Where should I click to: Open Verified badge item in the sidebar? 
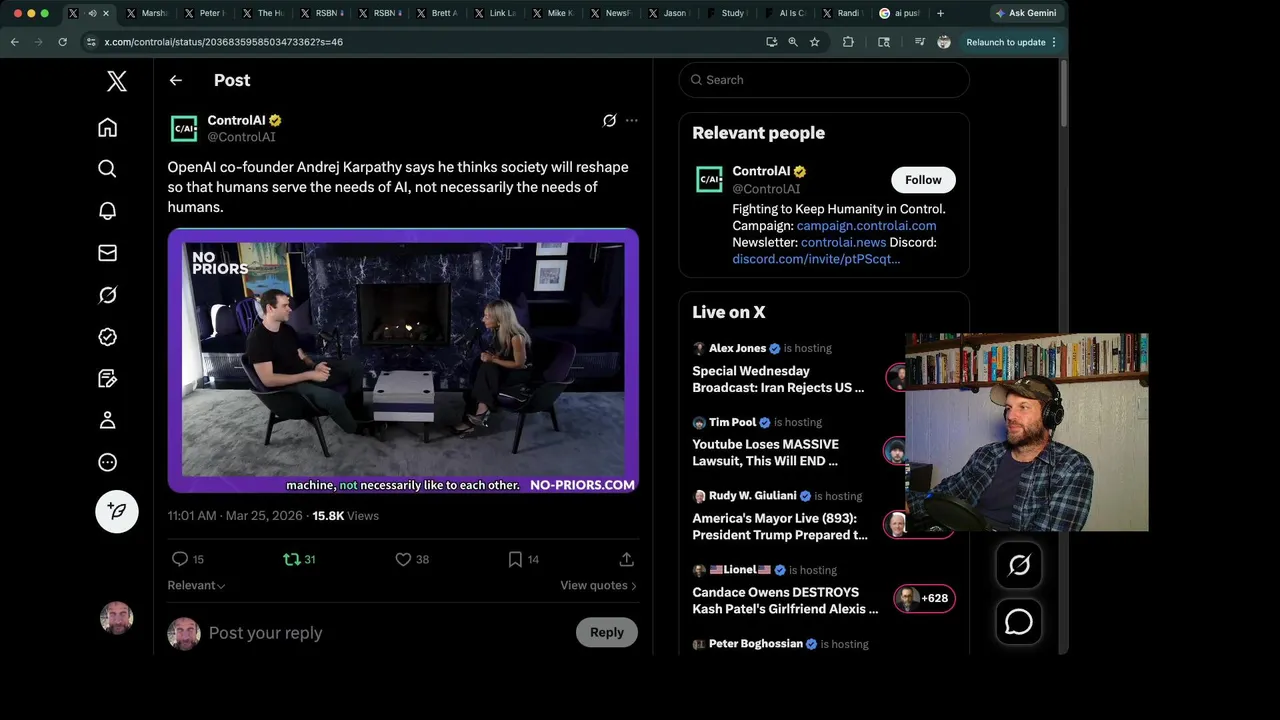coord(107,337)
